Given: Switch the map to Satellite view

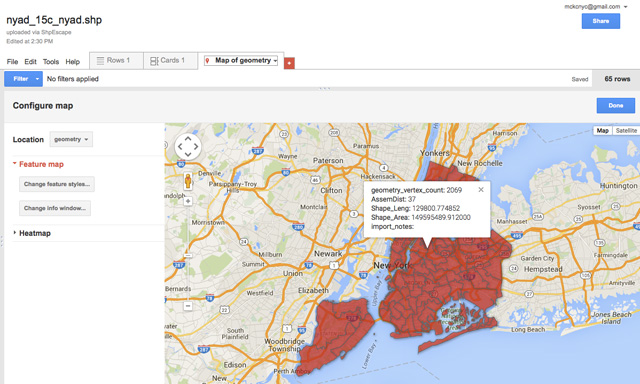Looking at the screenshot, I should click(626, 131).
